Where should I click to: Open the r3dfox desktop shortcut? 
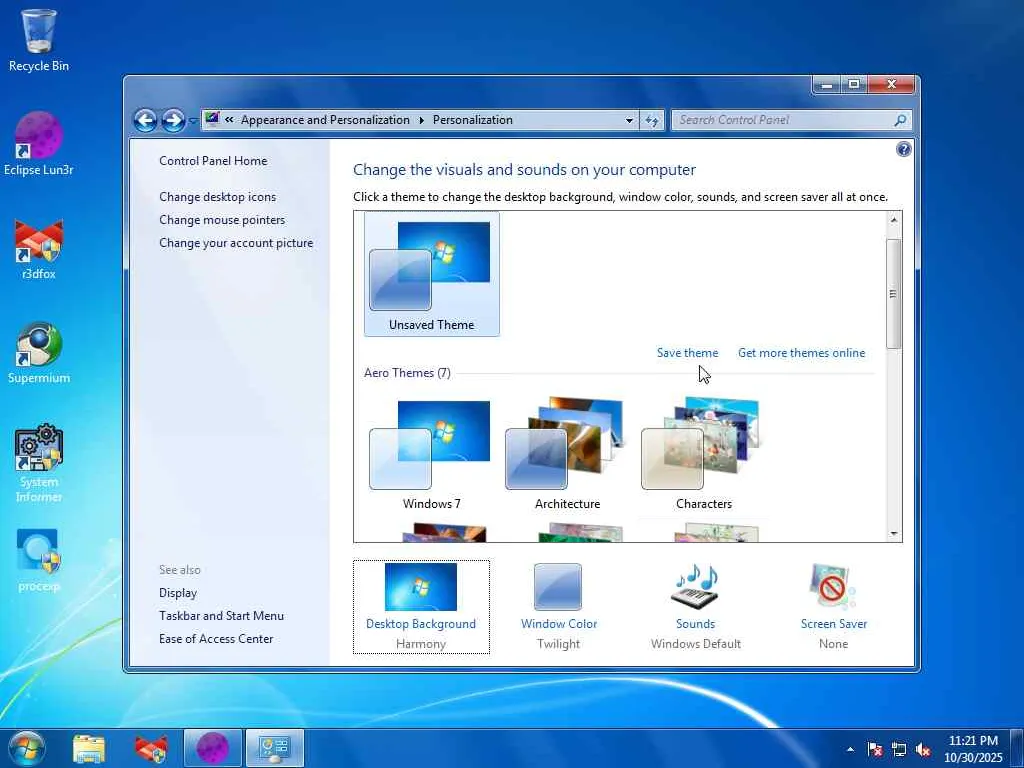tap(39, 249)
